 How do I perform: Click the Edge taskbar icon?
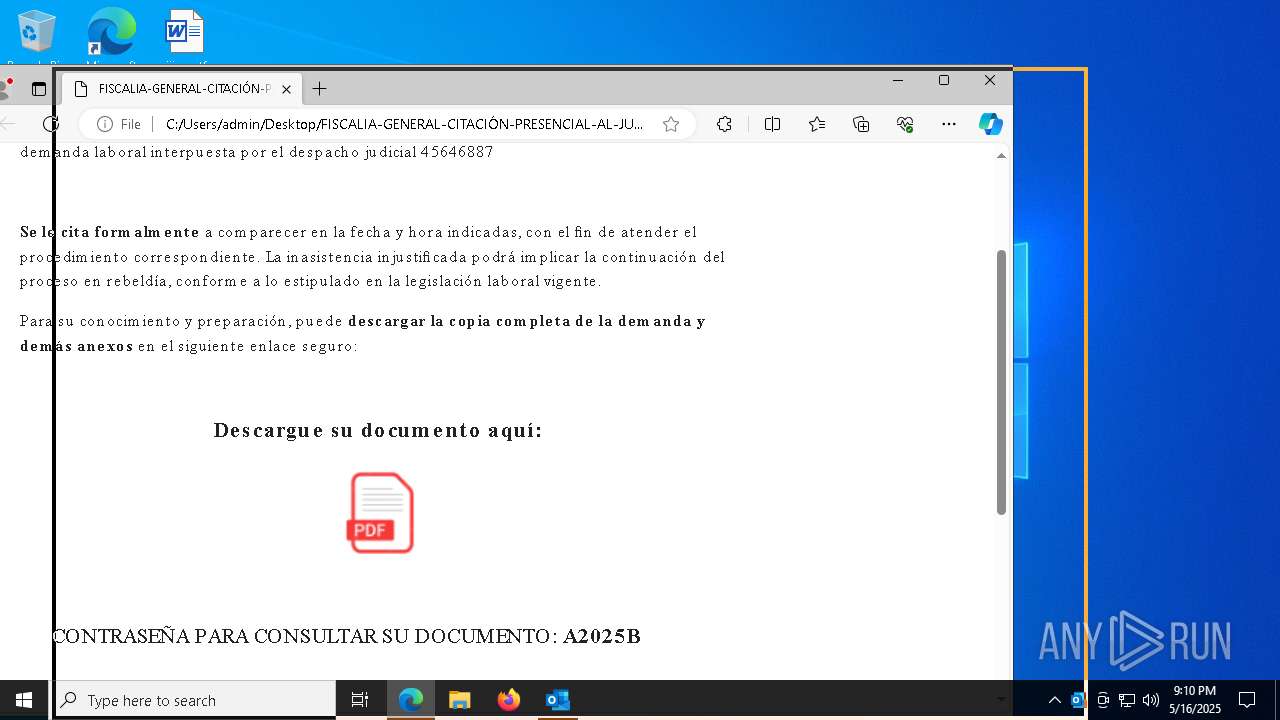tap(411, 700)
